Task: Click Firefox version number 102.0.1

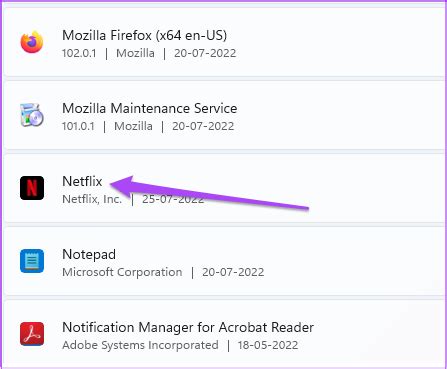Action: point(79,53)
